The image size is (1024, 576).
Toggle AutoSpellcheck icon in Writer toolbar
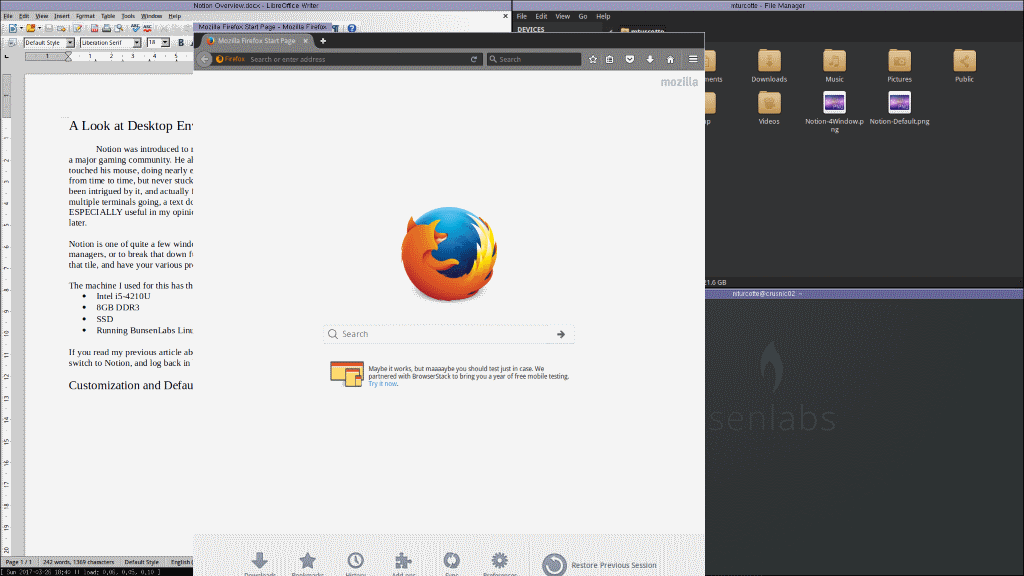[148, 28]
